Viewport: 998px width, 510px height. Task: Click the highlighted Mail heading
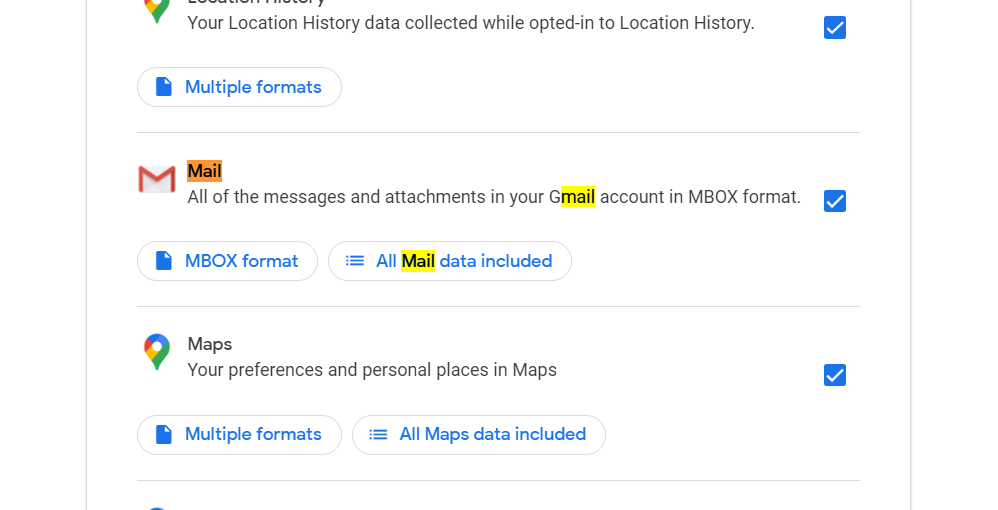[204, 171]
